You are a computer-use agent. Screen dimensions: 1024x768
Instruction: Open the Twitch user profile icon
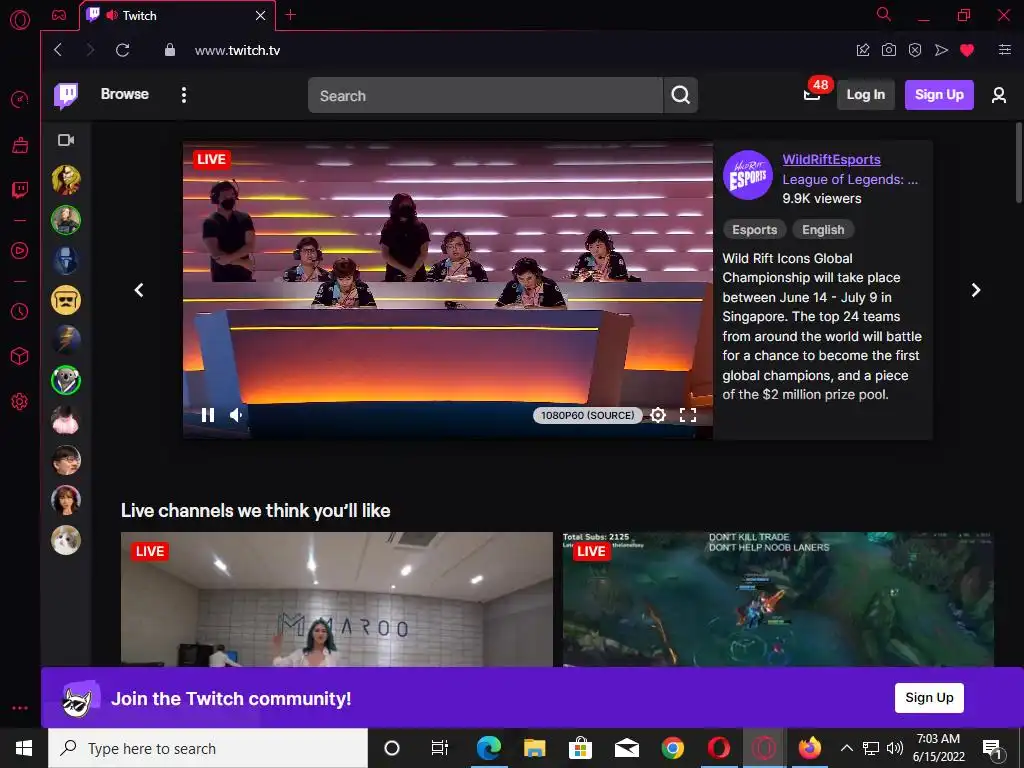click(x=999, y=95)
